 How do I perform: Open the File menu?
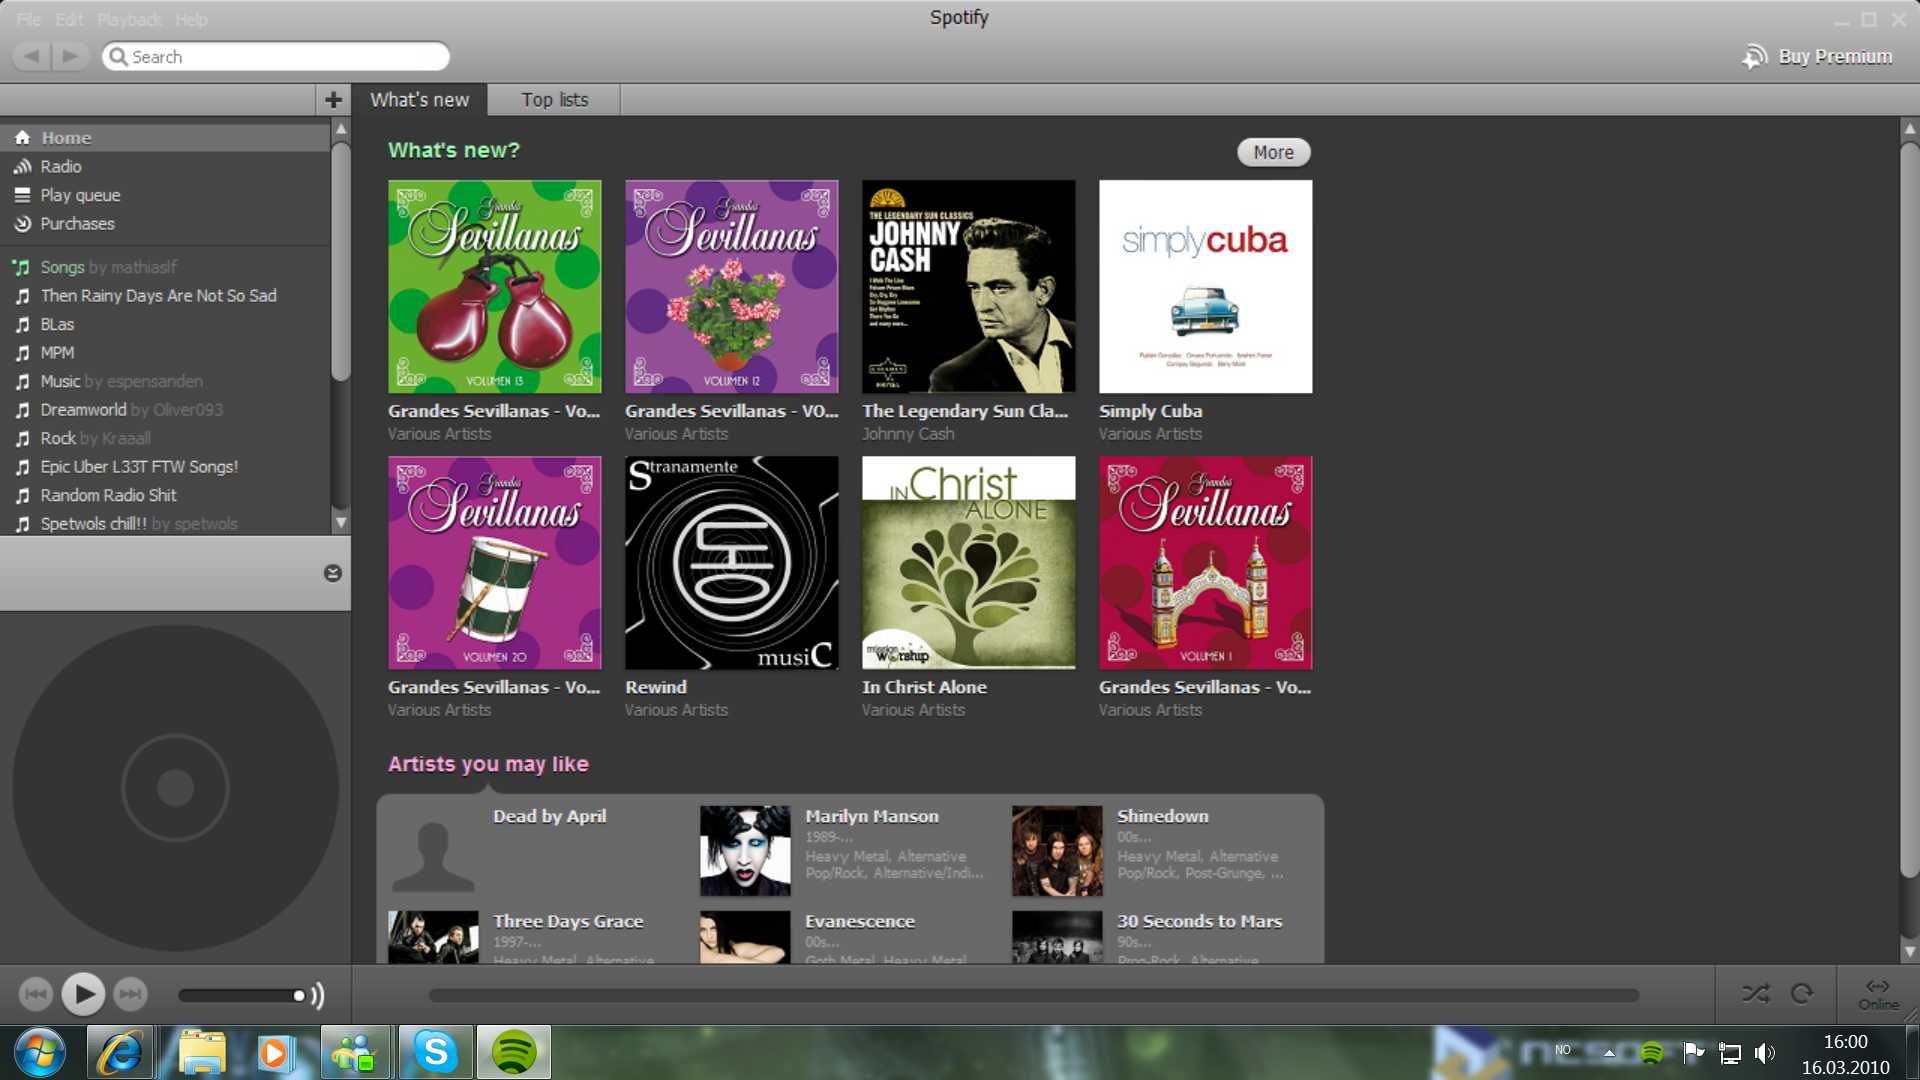[x=28, y=19]
